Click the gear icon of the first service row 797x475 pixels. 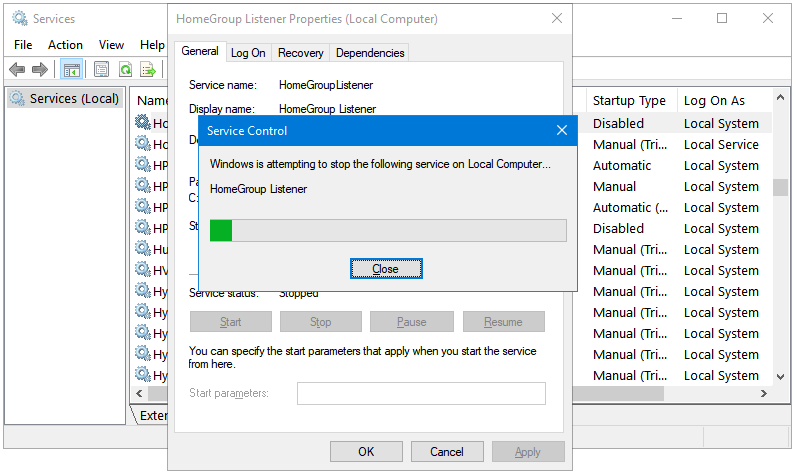(x=143, y=123)
